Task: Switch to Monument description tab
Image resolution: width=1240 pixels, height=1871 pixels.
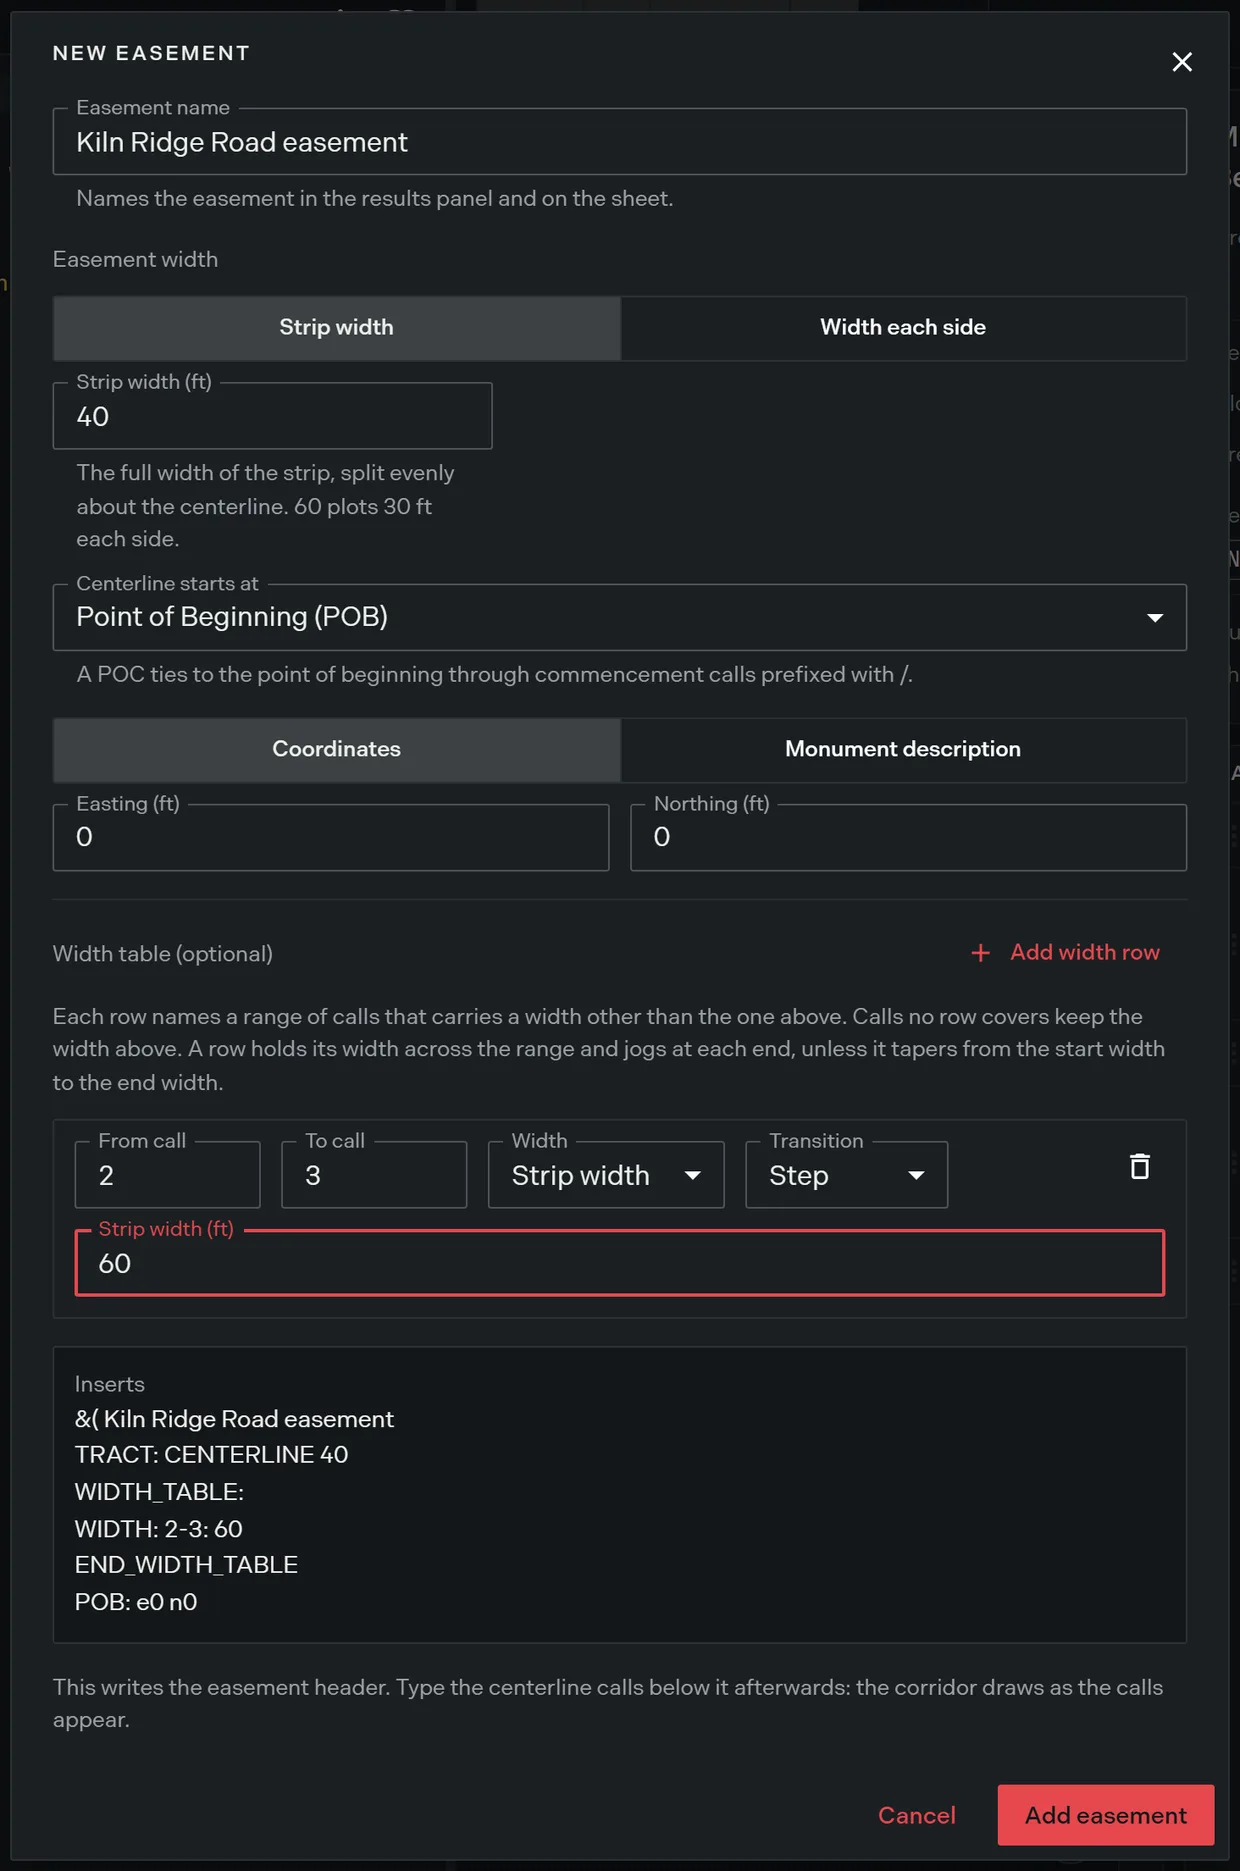Action: (x=903, y=749)
